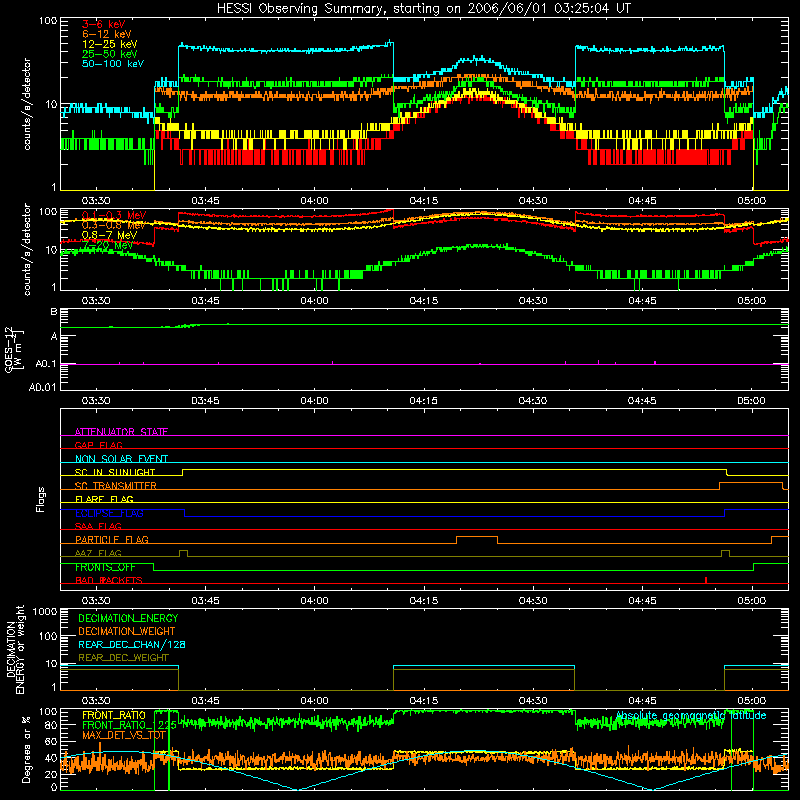Click the 05:00 tick label under MeV panel
This screenshot has height=800, width=800.
(752, 301)
